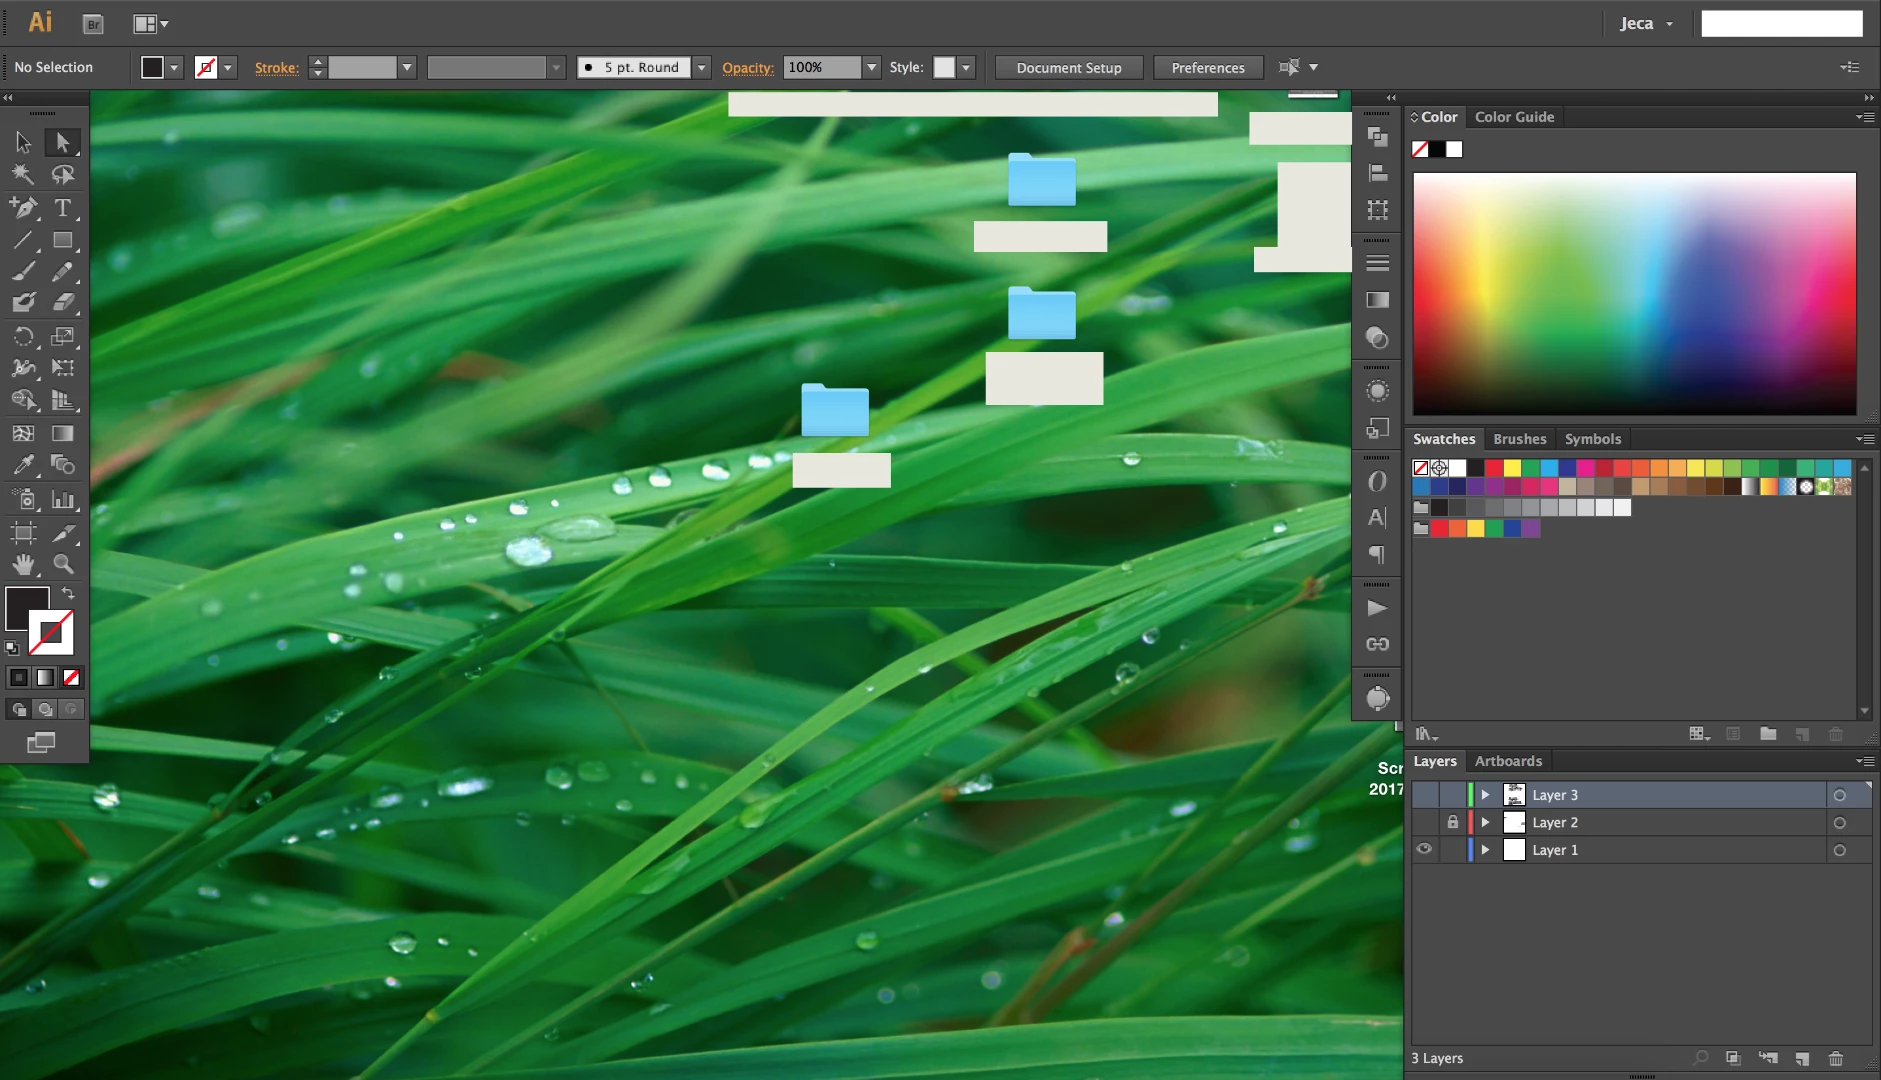
Task: Switch to the Brushes tab
Action: coord(1520,439)
